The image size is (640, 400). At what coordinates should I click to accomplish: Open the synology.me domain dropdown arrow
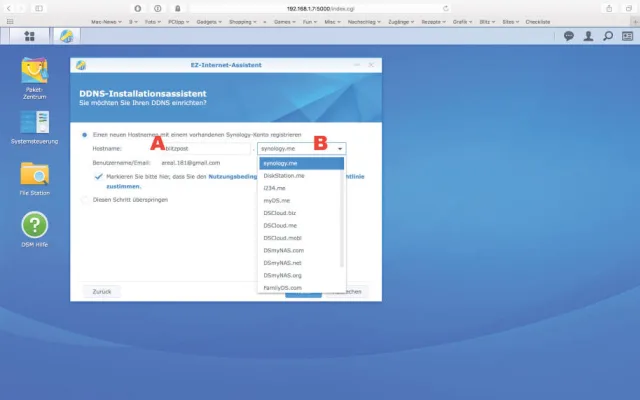tap(340, 149)
